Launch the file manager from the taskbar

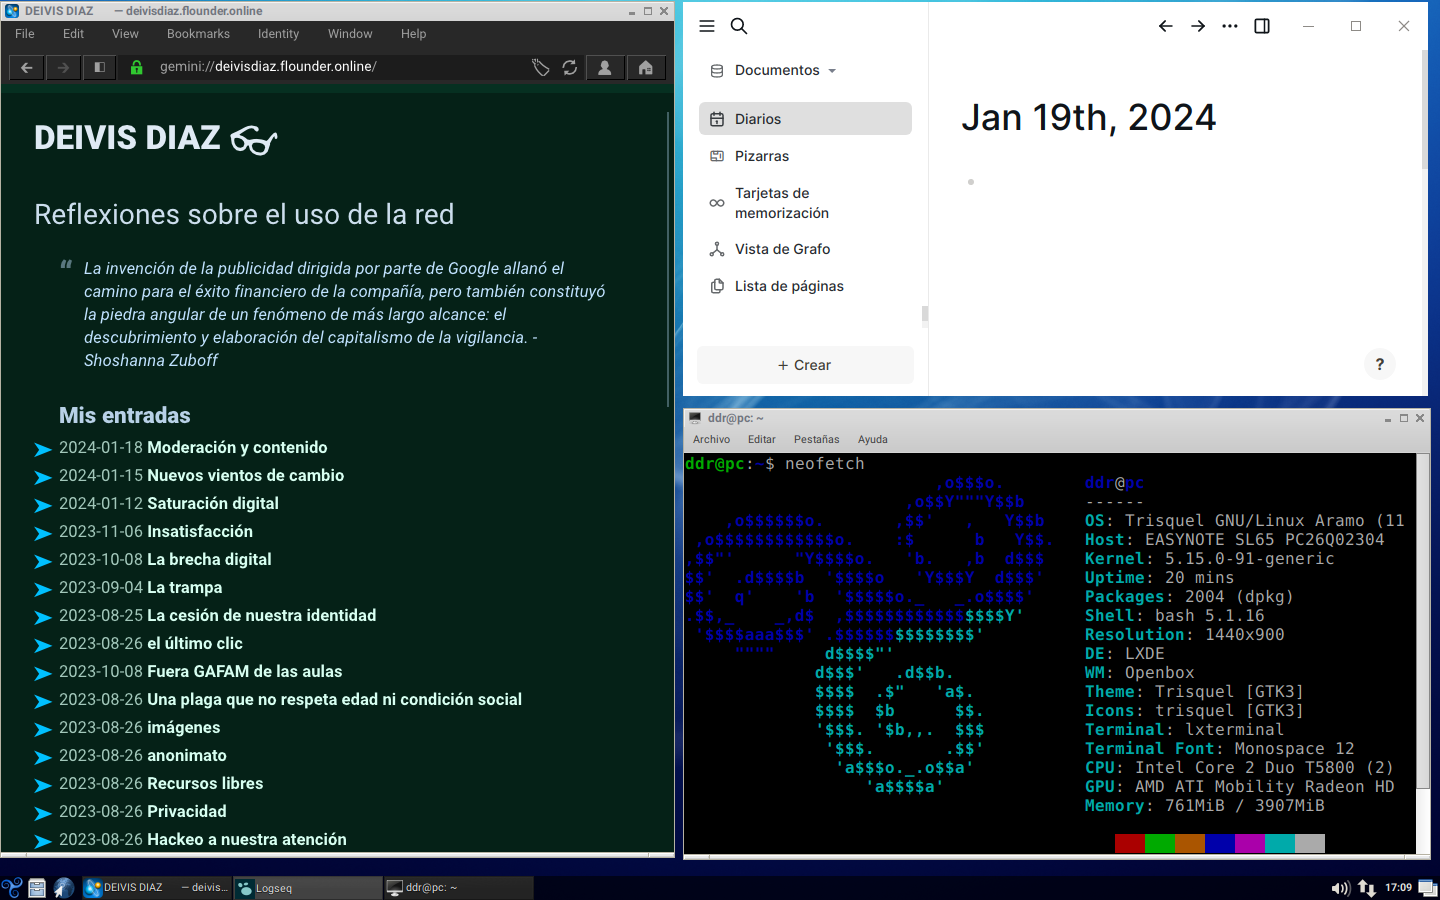(x=37, y=887)
